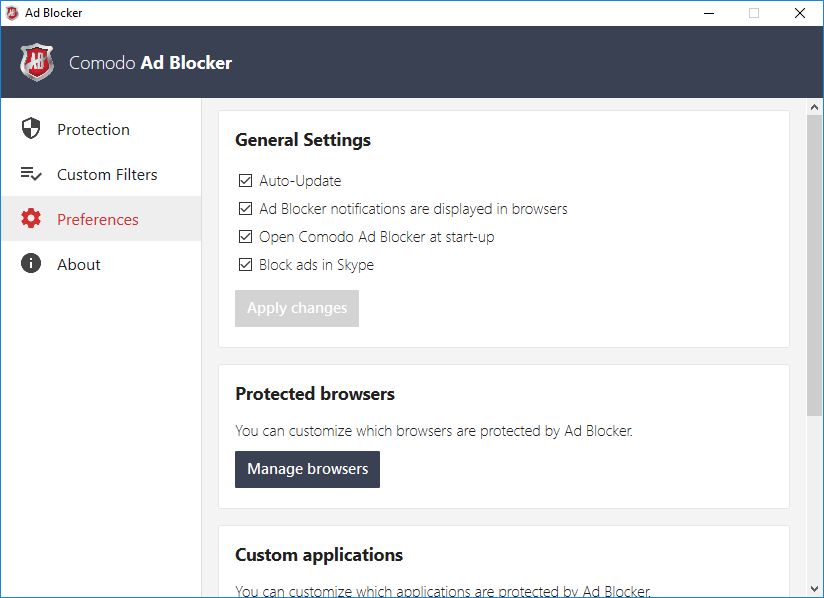Open the Protection tab
Screen dimensions: 824x598
pos(93,129)
